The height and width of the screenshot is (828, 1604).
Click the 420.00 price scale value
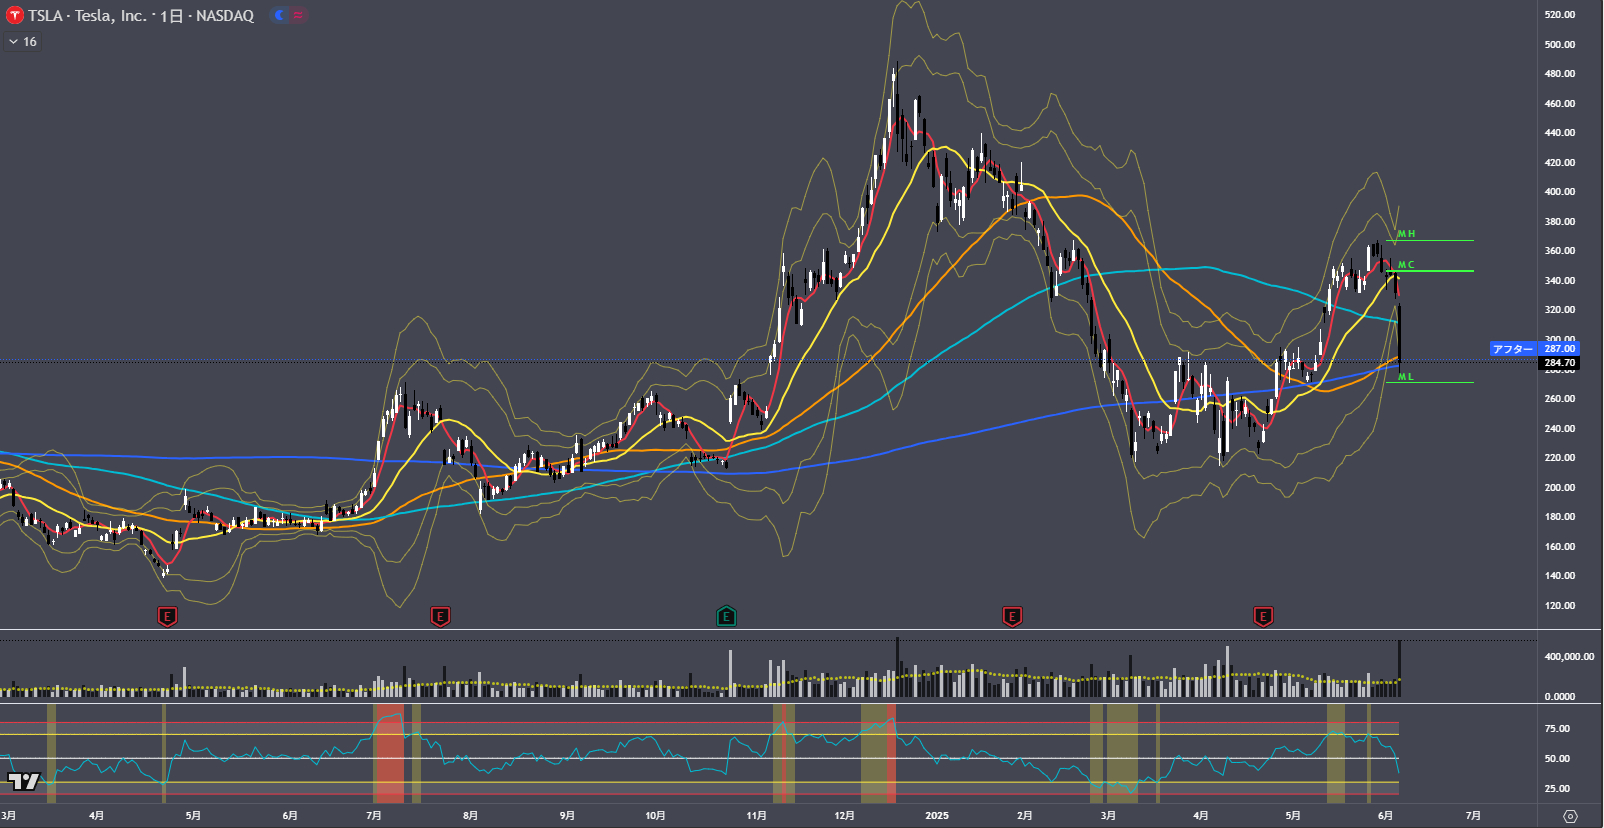tap(1559, 162)
